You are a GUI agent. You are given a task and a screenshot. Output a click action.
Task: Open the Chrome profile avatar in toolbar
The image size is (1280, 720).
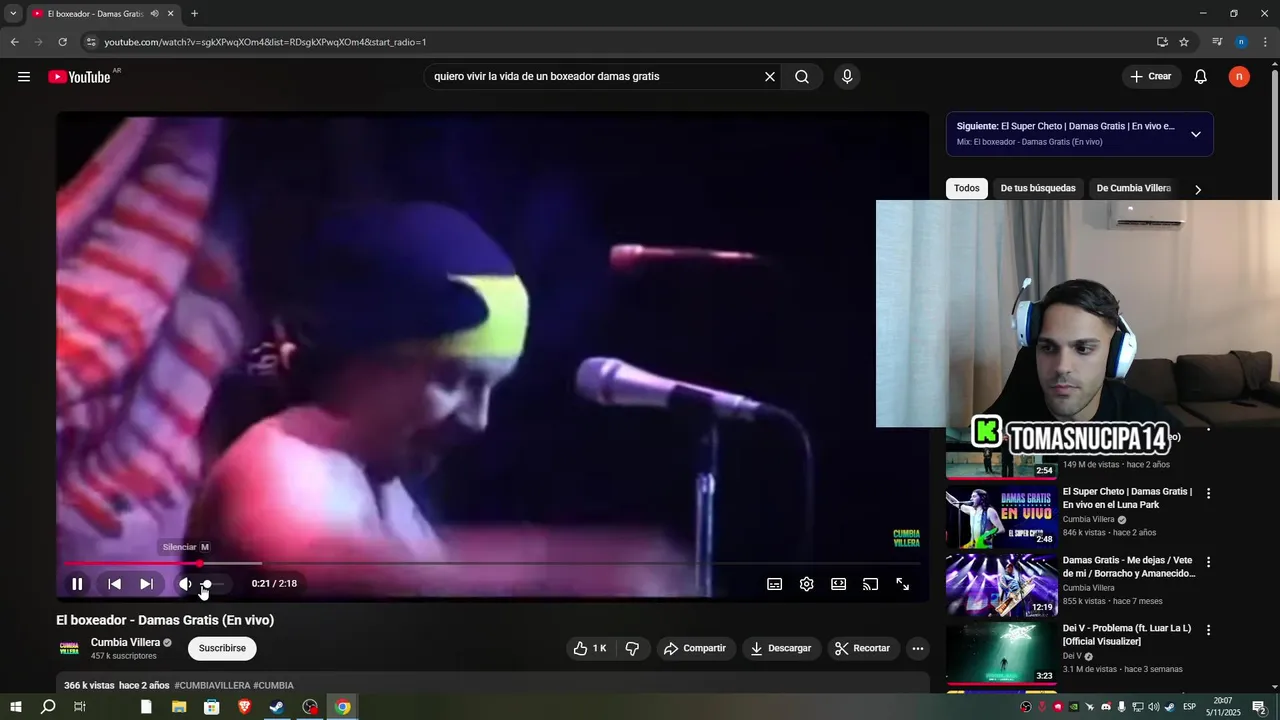[x=1241, y=42]
